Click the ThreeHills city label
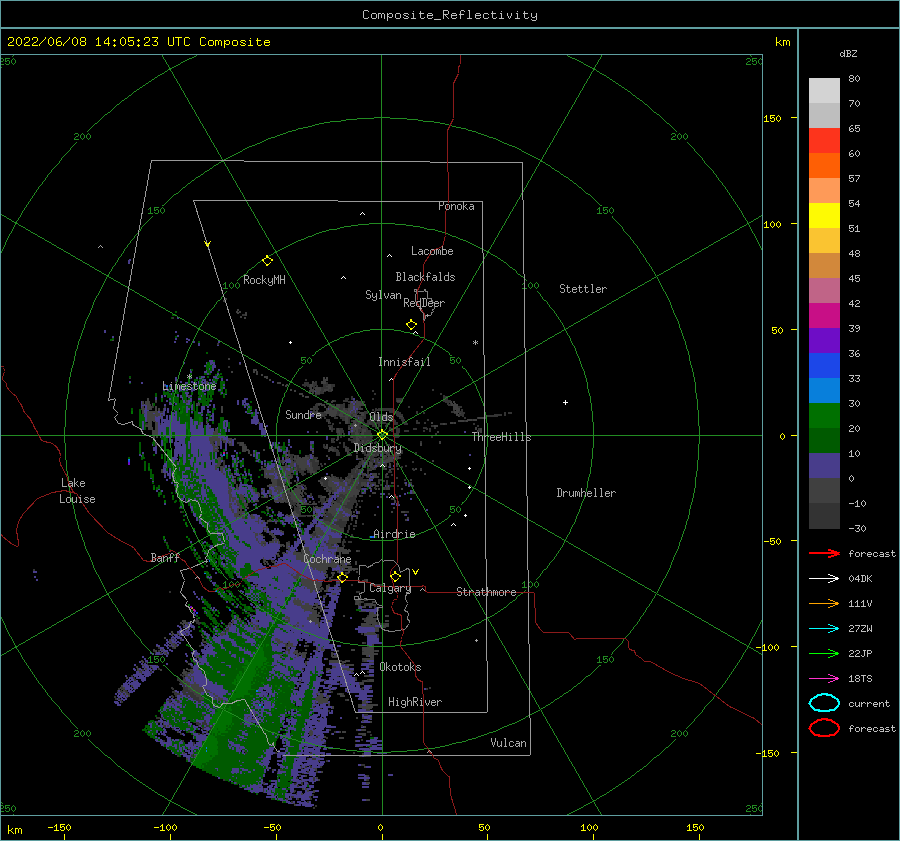This screenshot has height=841, width=900. coord(502,437)
